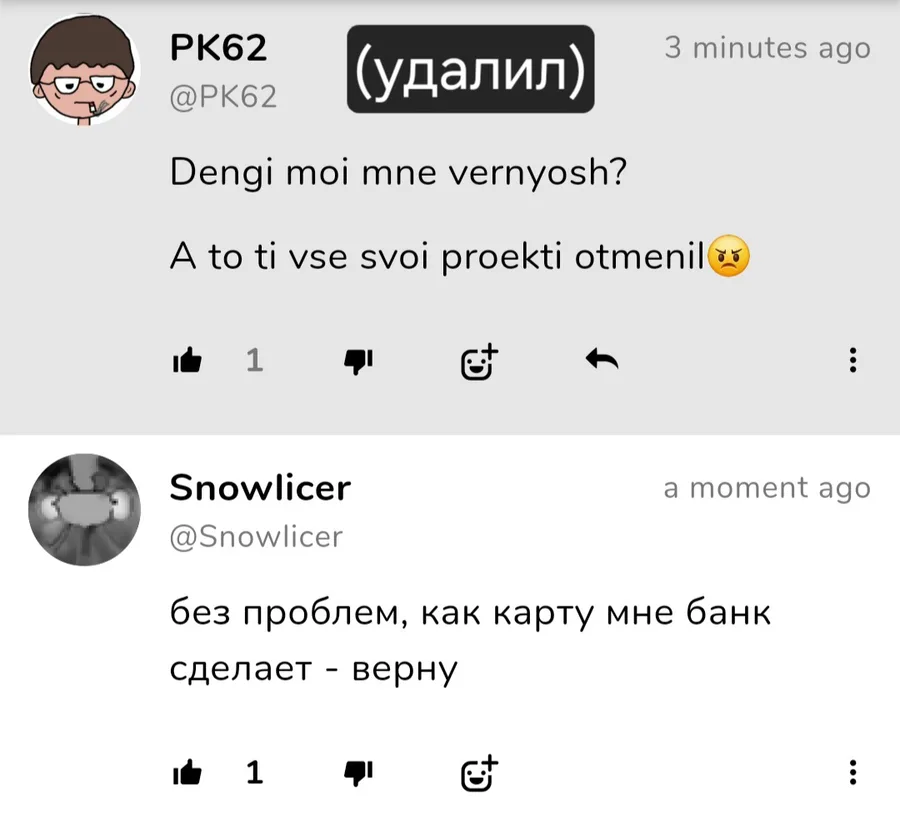Add emoji reaction to PK62's comment
This screenshot has height=833, width=900.
coord(479,362)
